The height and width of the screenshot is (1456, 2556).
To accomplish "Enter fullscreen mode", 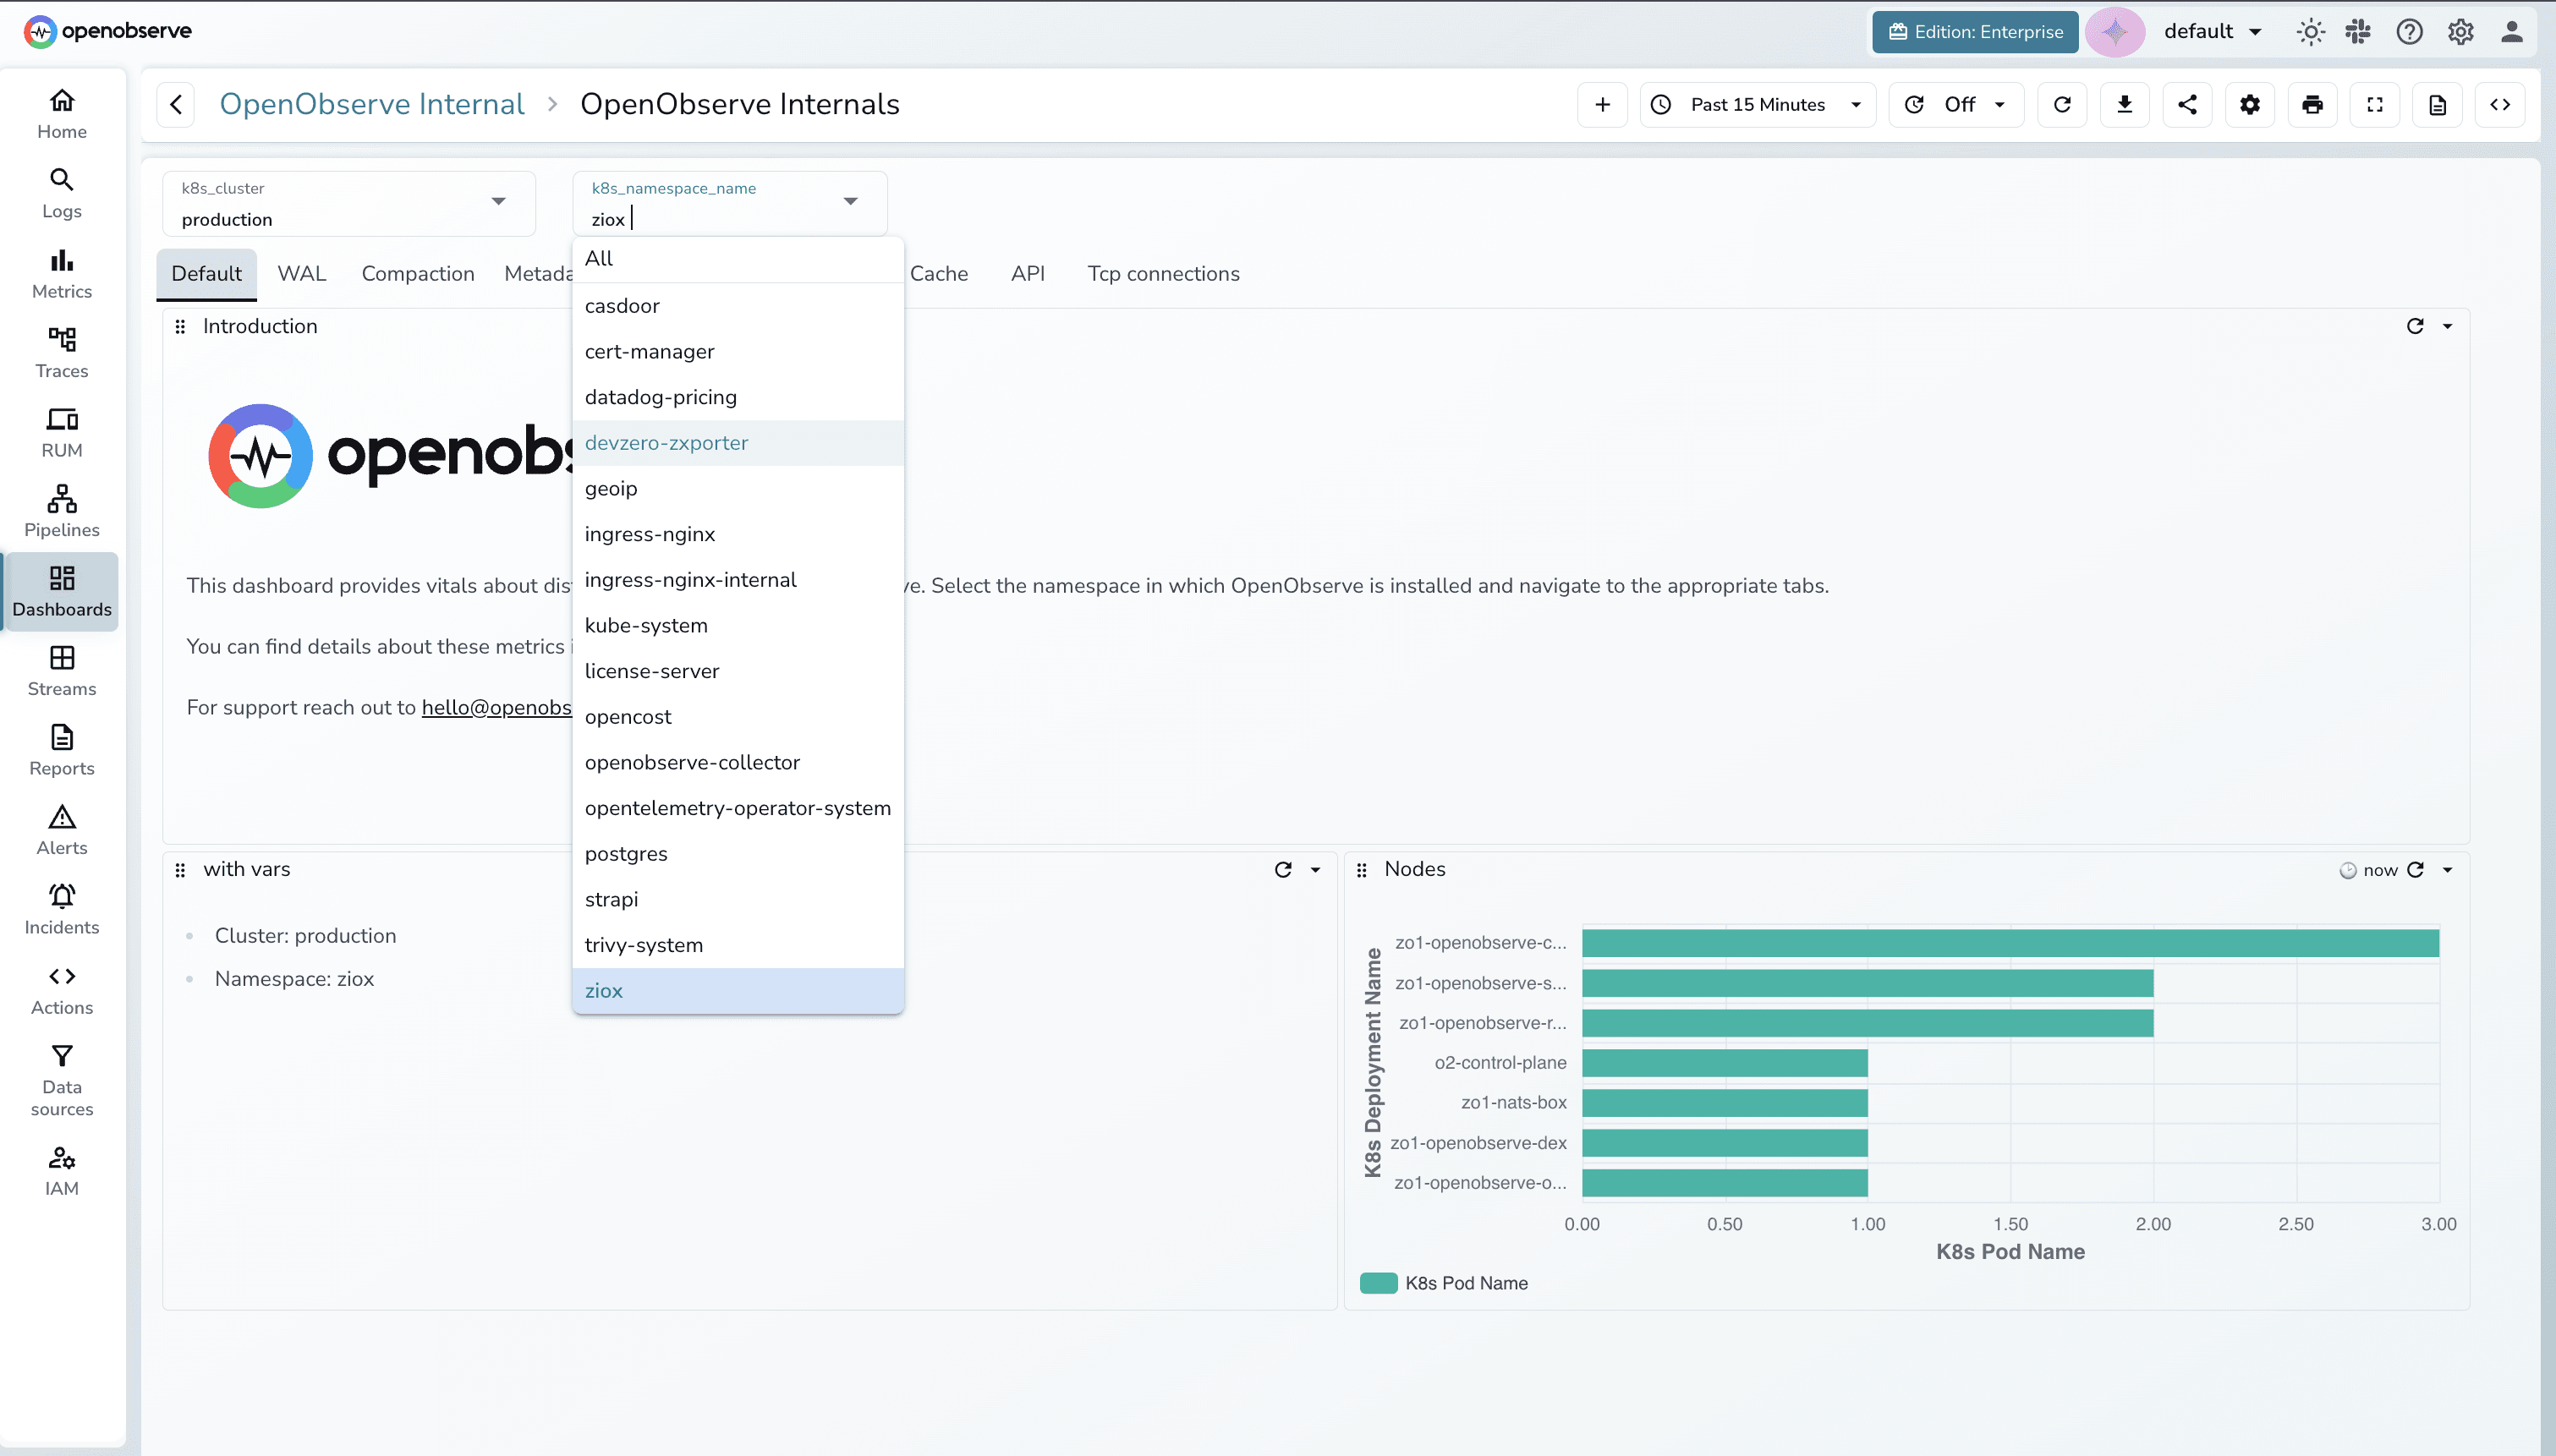I will click(x=2375, y=104).
